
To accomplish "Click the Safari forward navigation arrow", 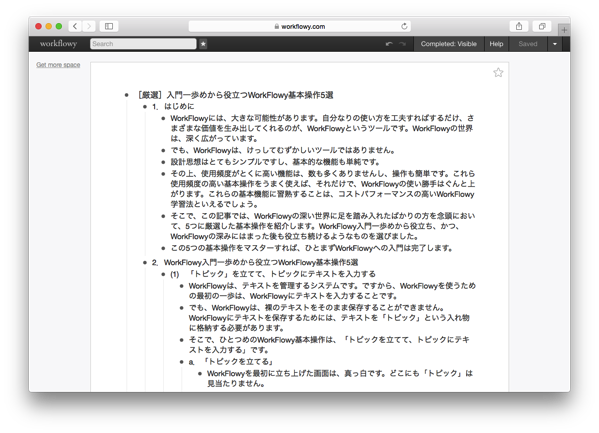I will 89,26.
